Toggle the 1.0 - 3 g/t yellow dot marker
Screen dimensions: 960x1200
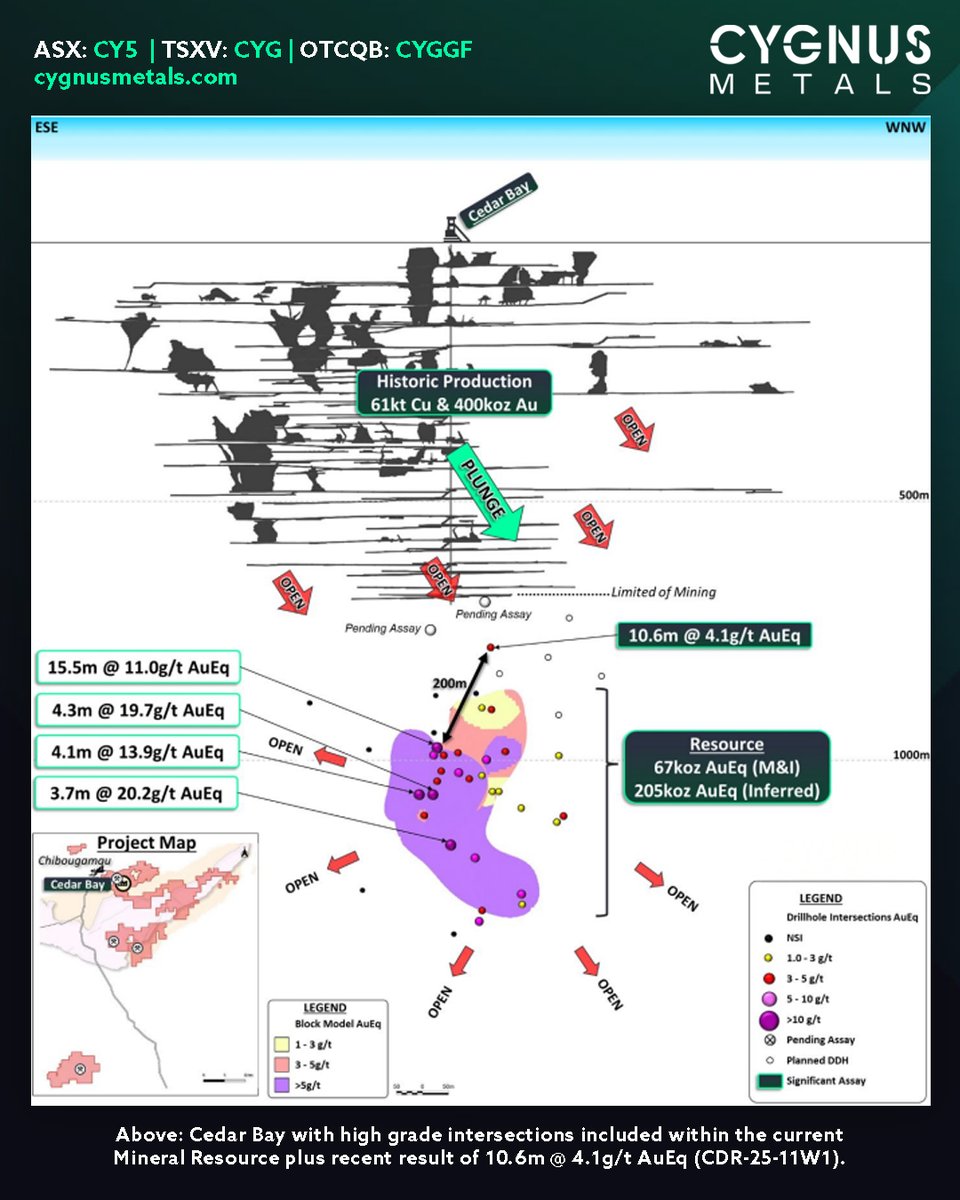(x=768, y=957)
